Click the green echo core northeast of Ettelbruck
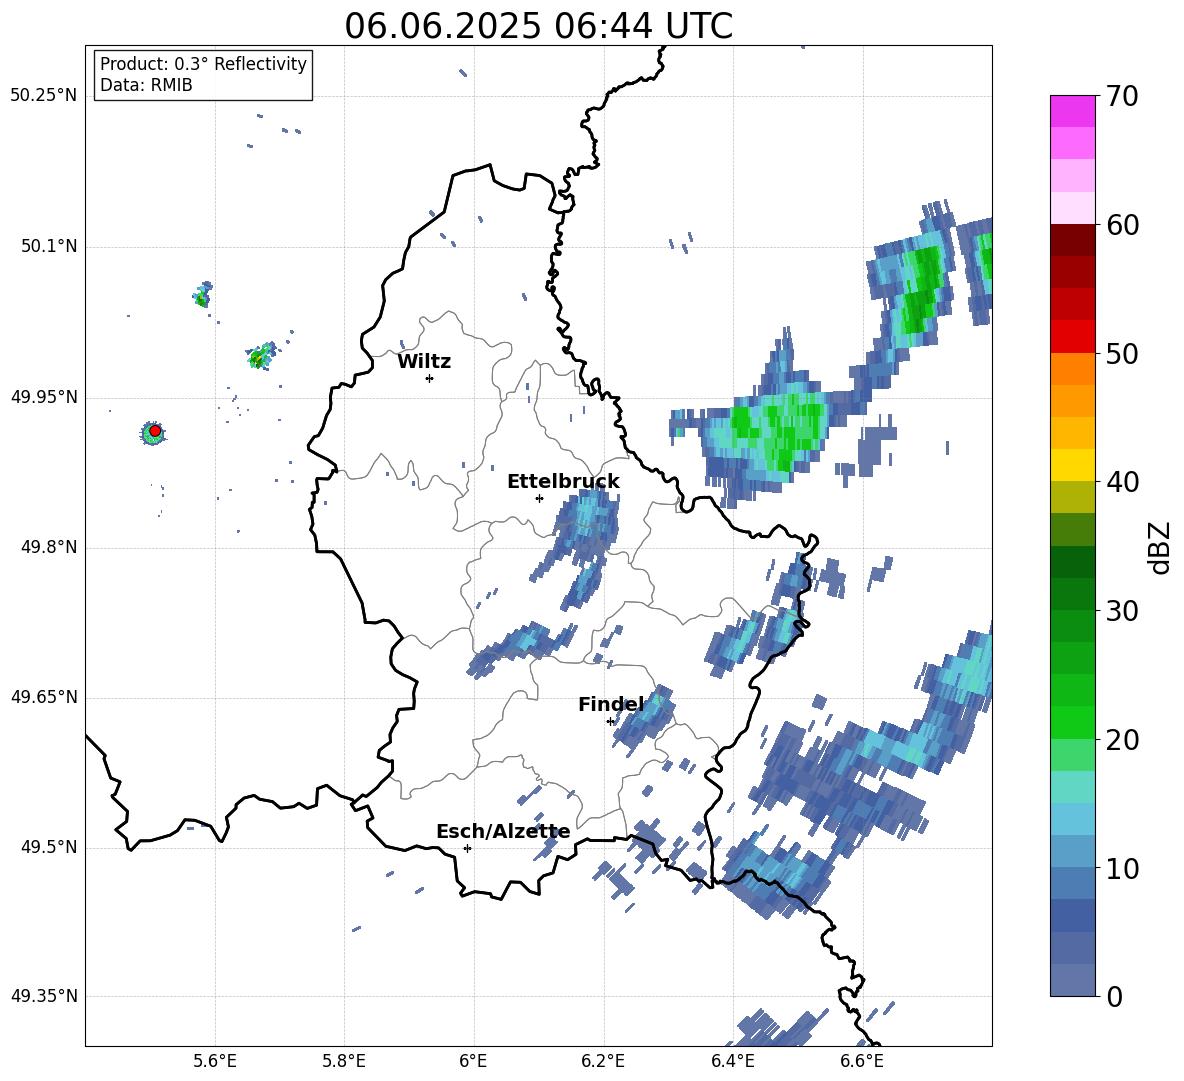This screenshot has width=1184, height=1081. 779,429
